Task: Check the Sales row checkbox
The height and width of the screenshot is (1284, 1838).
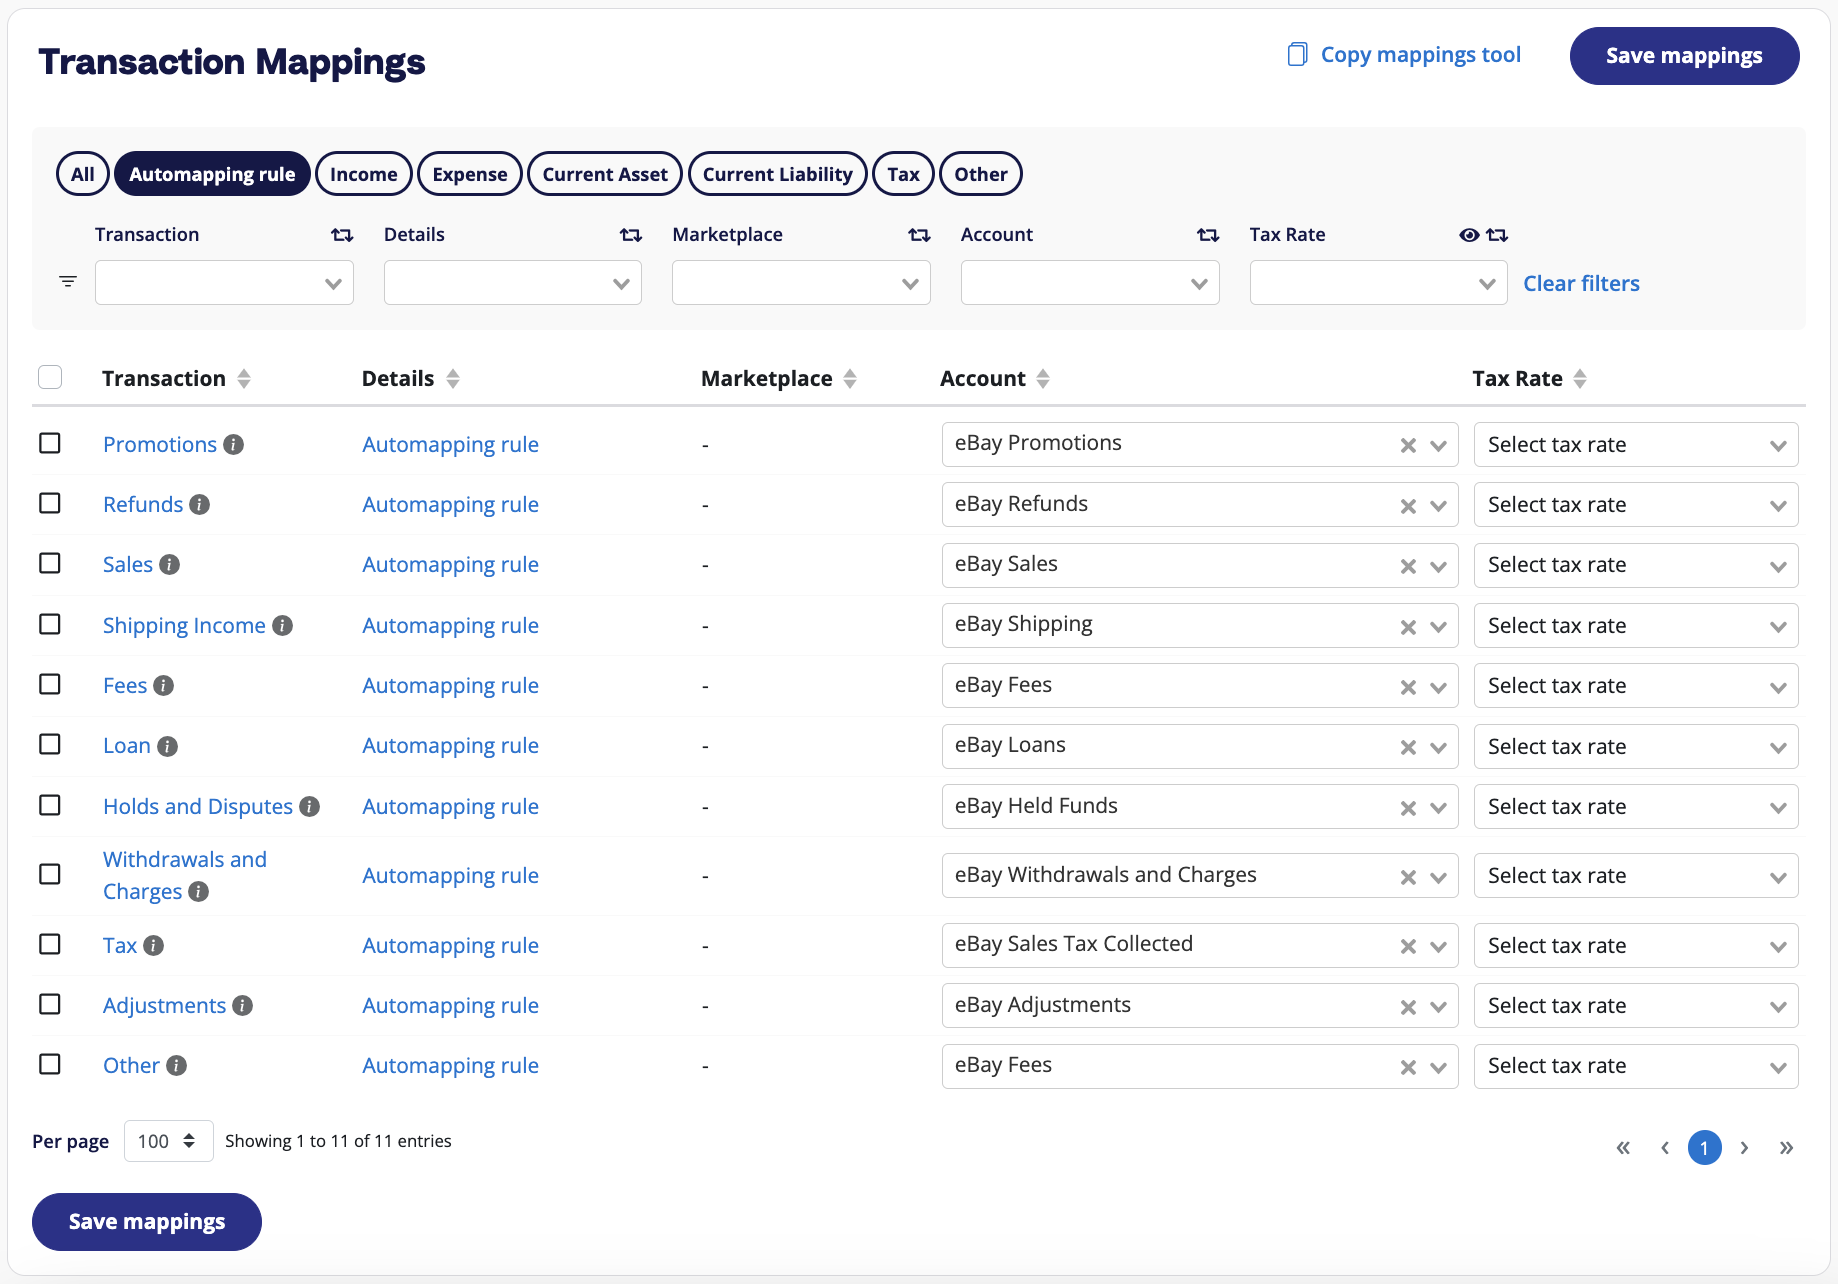Action: [50, 563]
